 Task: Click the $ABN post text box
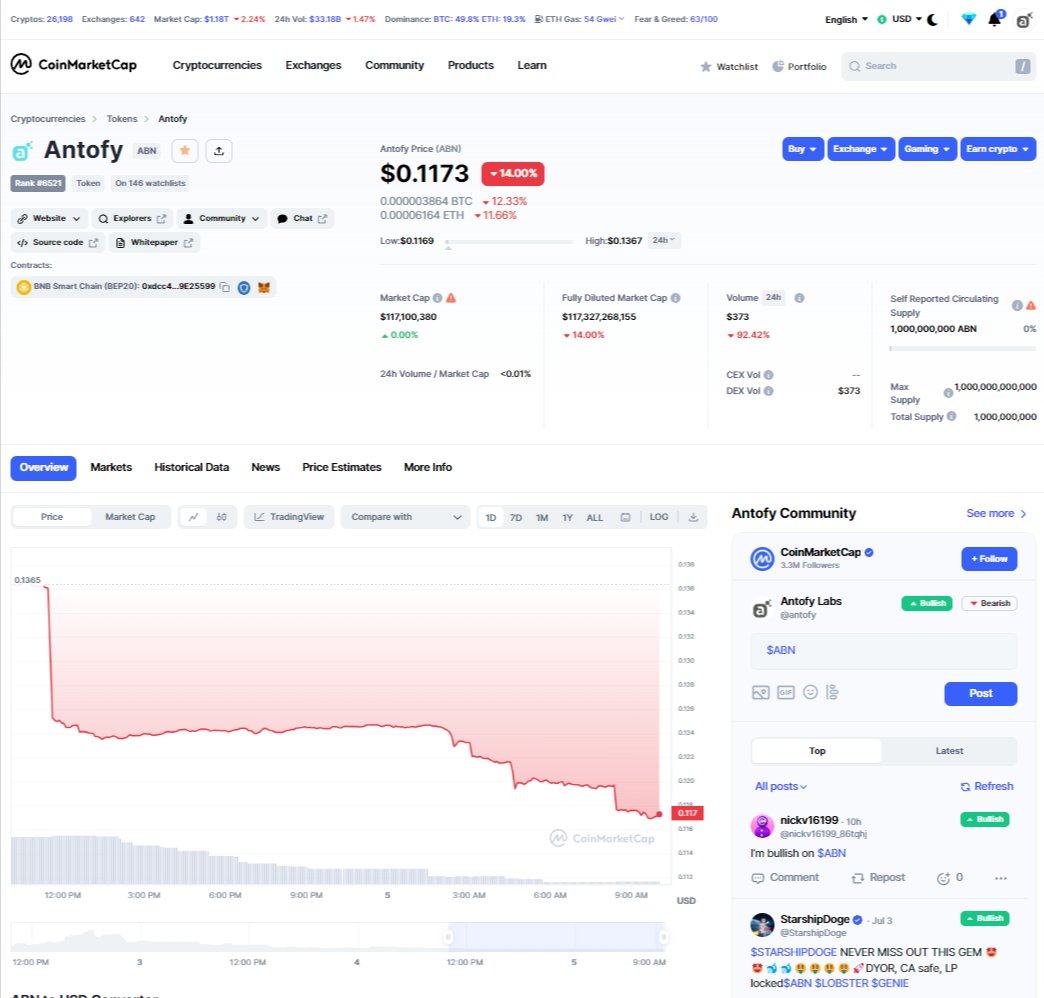tap(884, 650)
